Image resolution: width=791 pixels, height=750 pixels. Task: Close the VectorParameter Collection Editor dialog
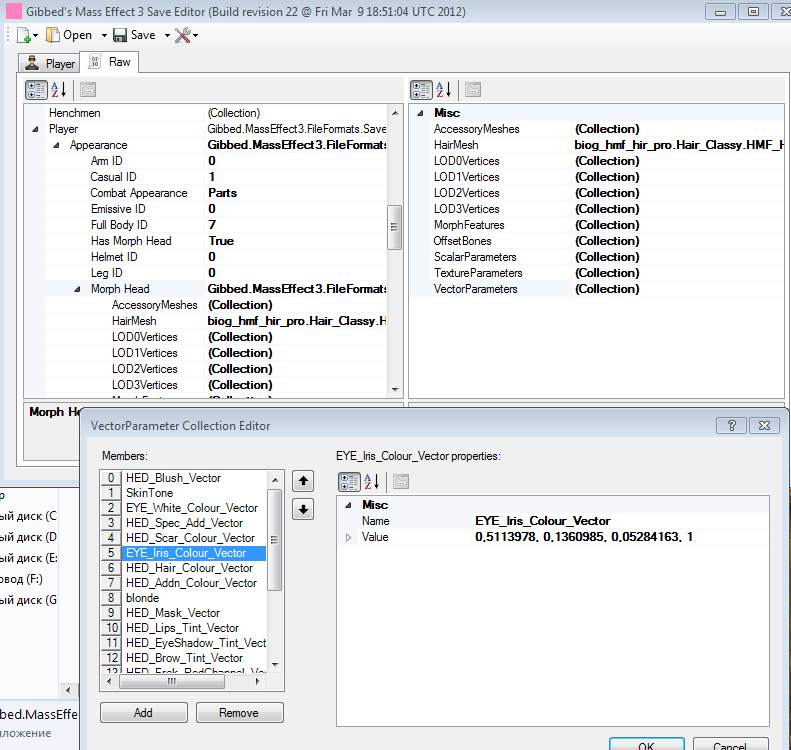pos(764,425)
